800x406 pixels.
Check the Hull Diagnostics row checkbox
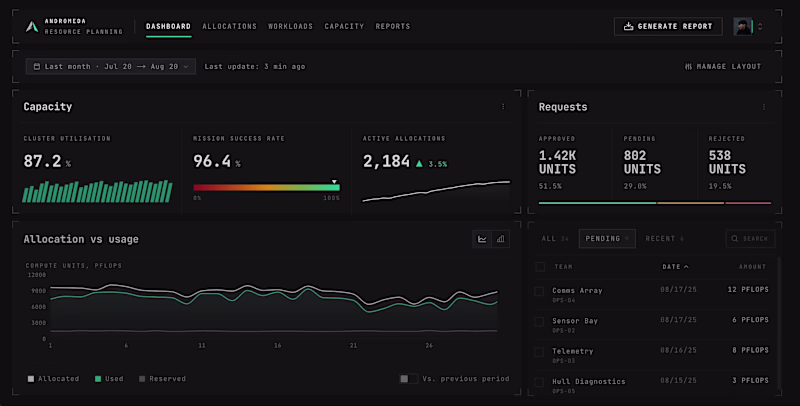click(x=539, y=382)
